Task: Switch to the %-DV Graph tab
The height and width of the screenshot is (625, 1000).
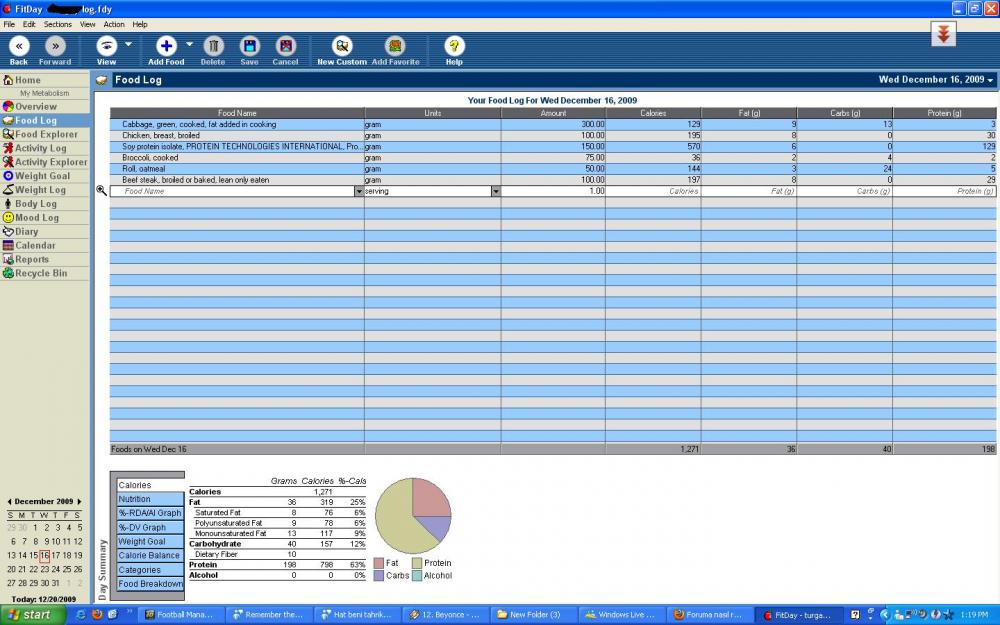Action: click(151, 527)
